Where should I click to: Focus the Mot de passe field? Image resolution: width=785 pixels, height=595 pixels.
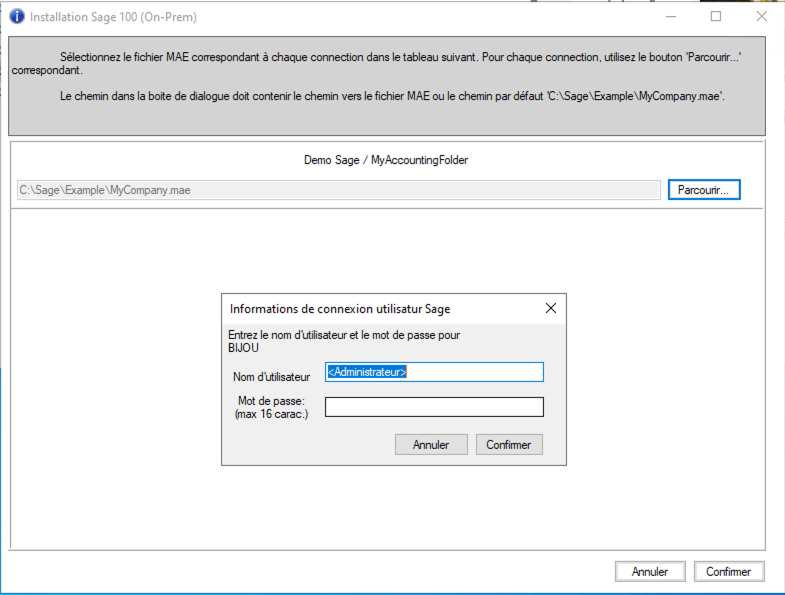coord(434,407)
